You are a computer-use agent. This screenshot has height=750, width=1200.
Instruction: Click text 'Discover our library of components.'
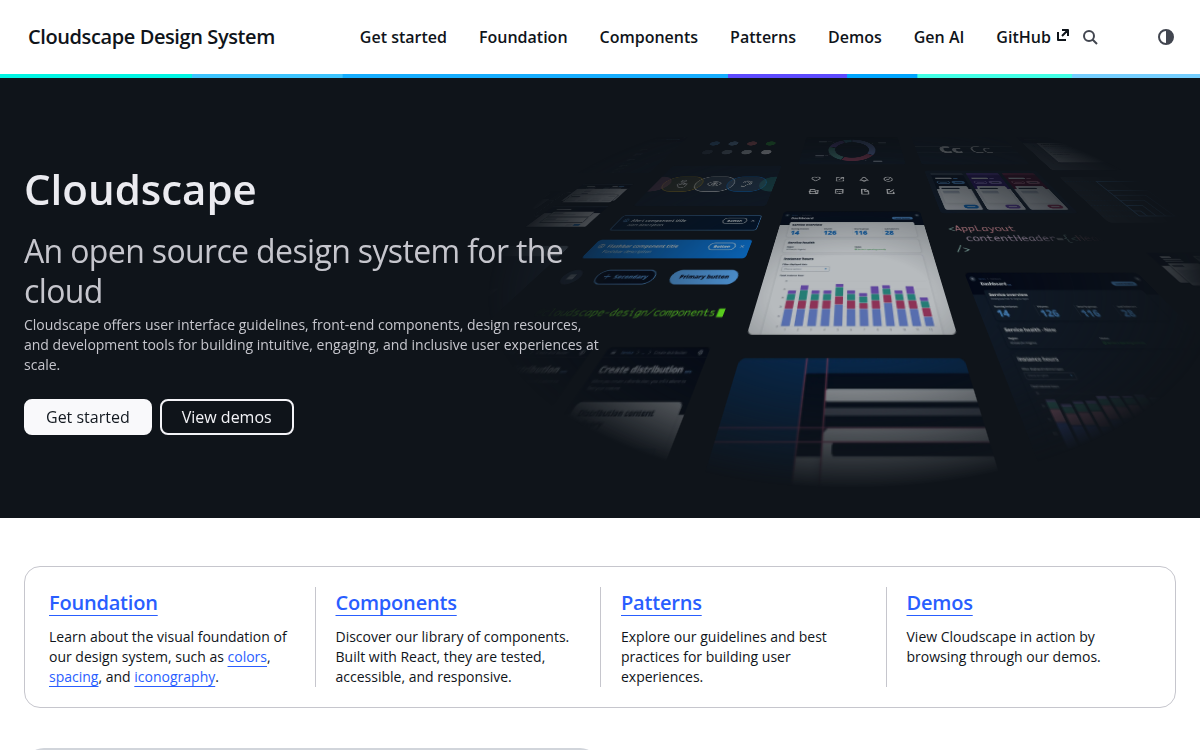click(x=452, y=637)
